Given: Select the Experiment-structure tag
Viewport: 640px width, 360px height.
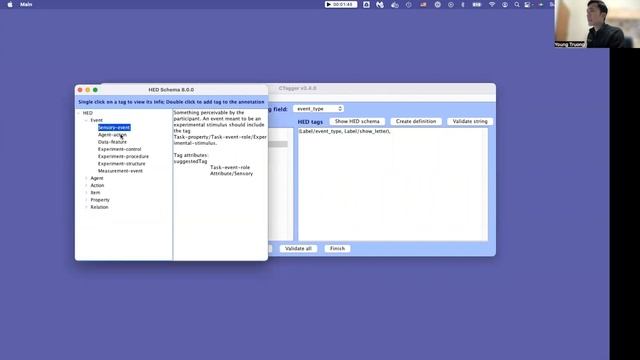Looking at the screenshot, I should point(122,164).
